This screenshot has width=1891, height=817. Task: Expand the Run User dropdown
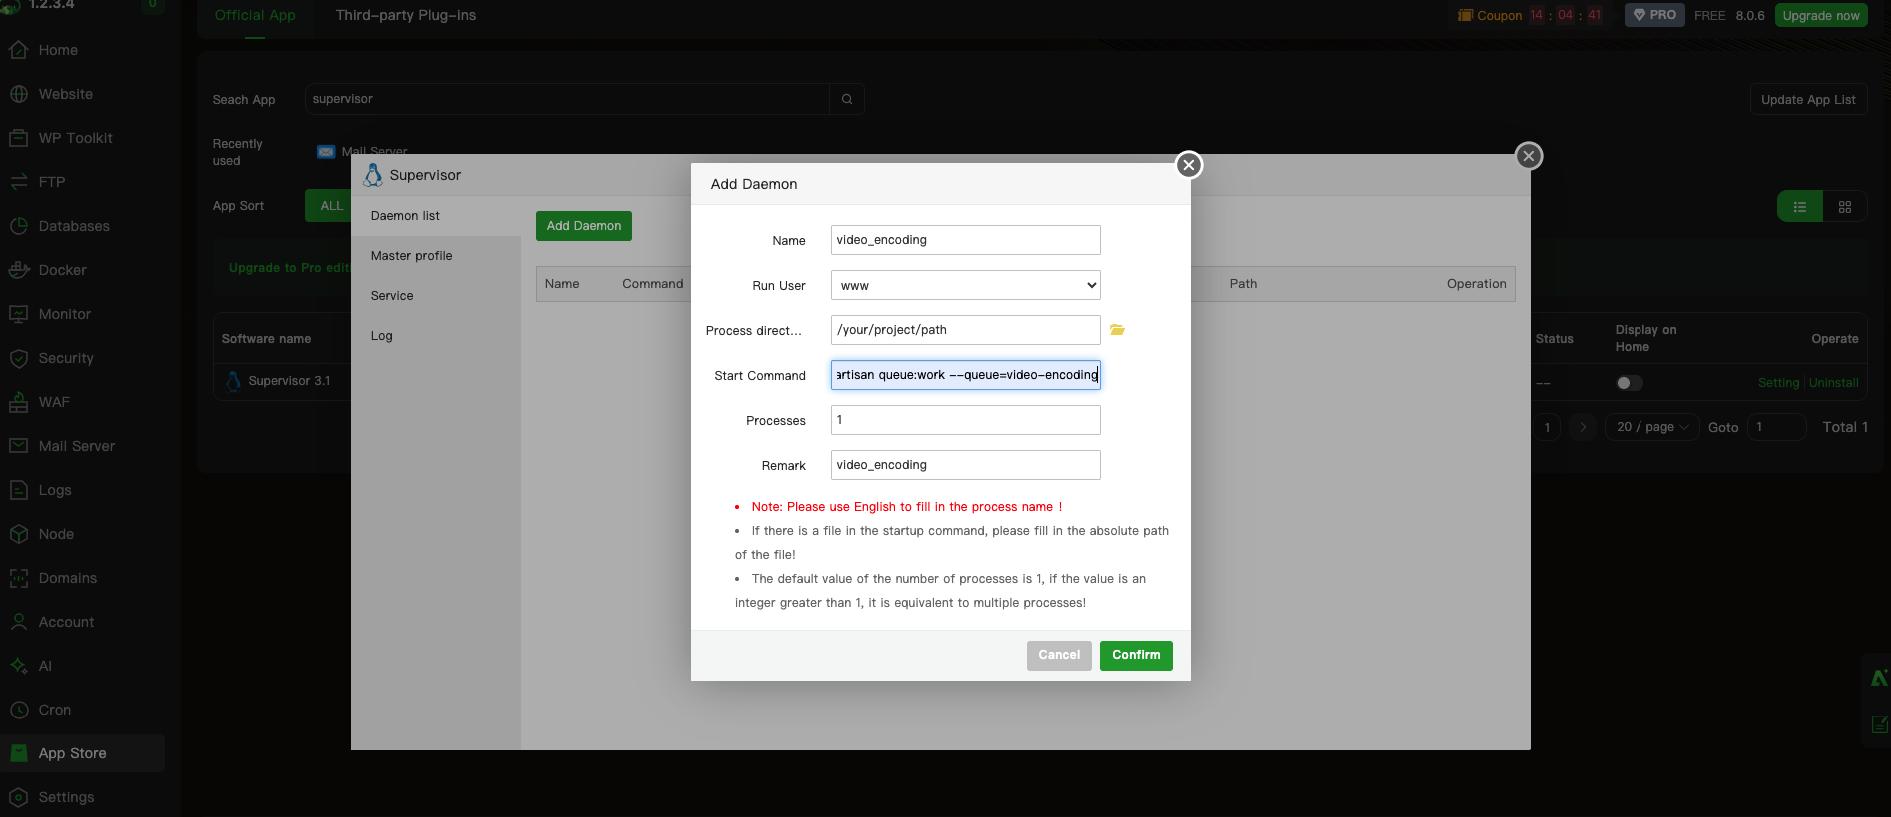tap(966, 285)
